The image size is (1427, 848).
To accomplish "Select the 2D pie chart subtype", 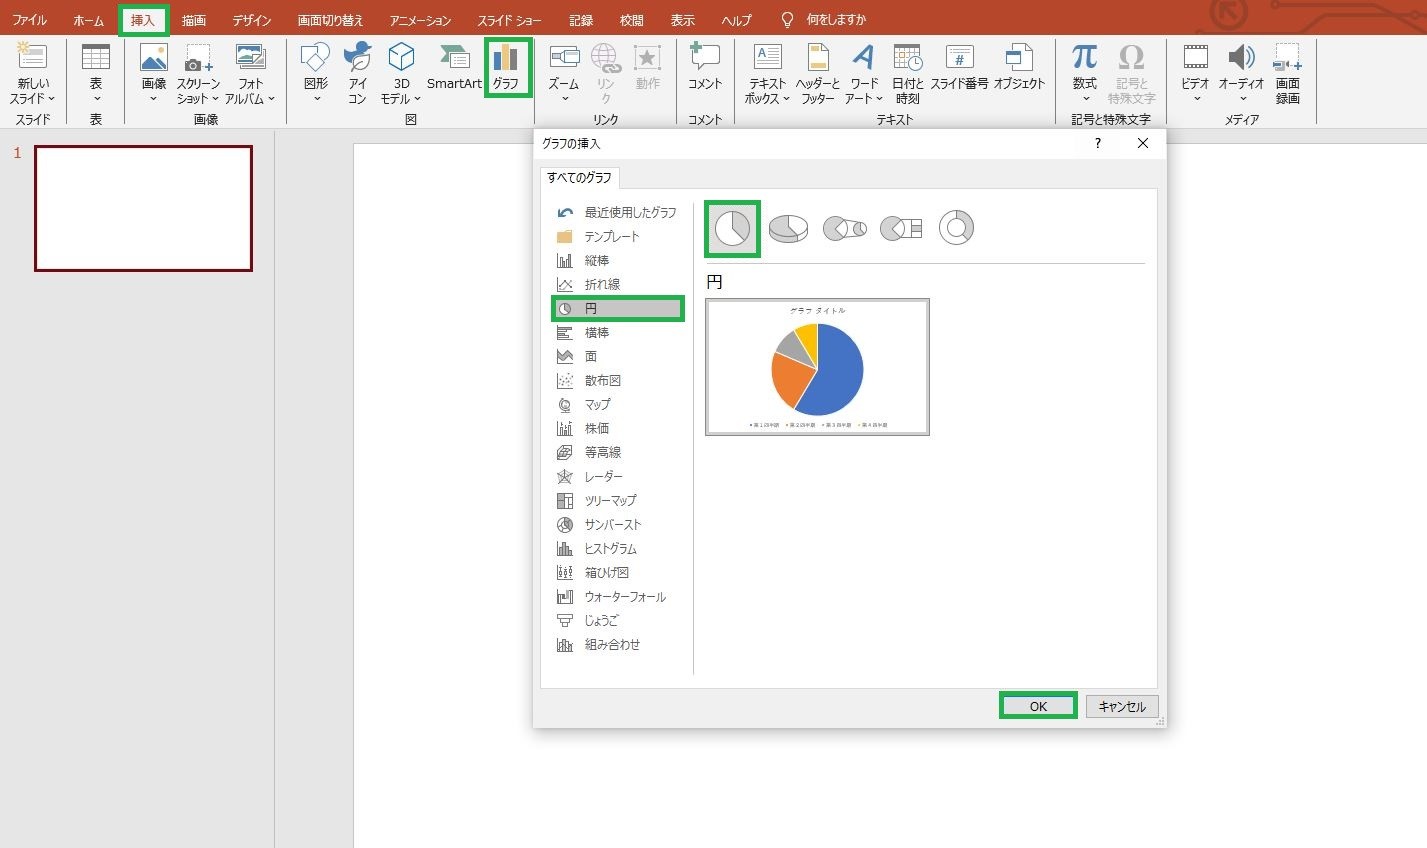I will 733,228.
